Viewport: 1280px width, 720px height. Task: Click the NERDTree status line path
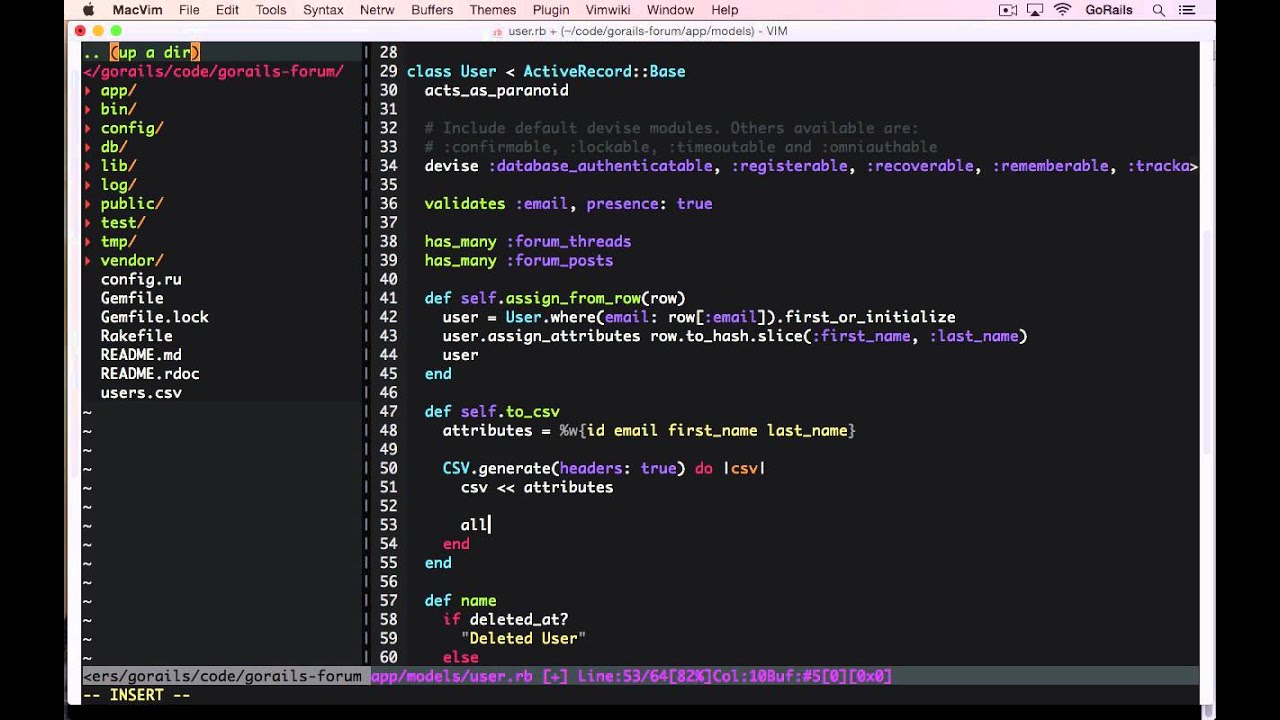click(x=223, y=676)
